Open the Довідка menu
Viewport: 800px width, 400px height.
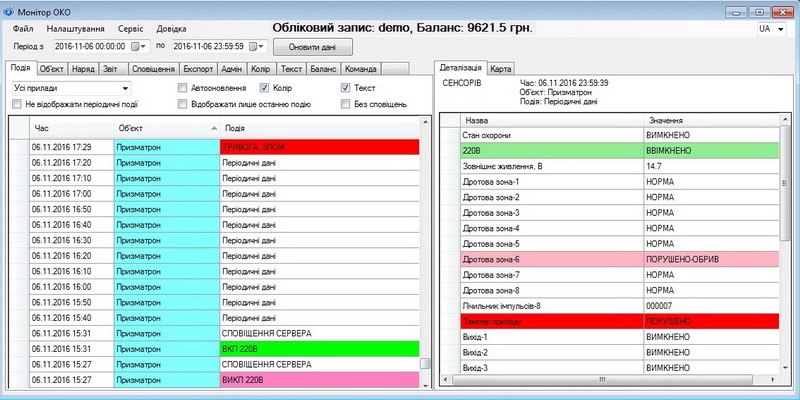point(171,29)
